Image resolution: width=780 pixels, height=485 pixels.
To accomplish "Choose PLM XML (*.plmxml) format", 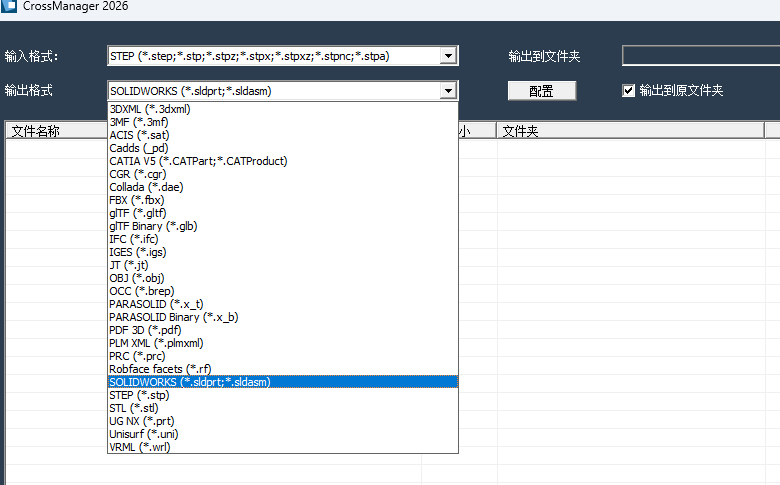I will click(x=283, y=343).
